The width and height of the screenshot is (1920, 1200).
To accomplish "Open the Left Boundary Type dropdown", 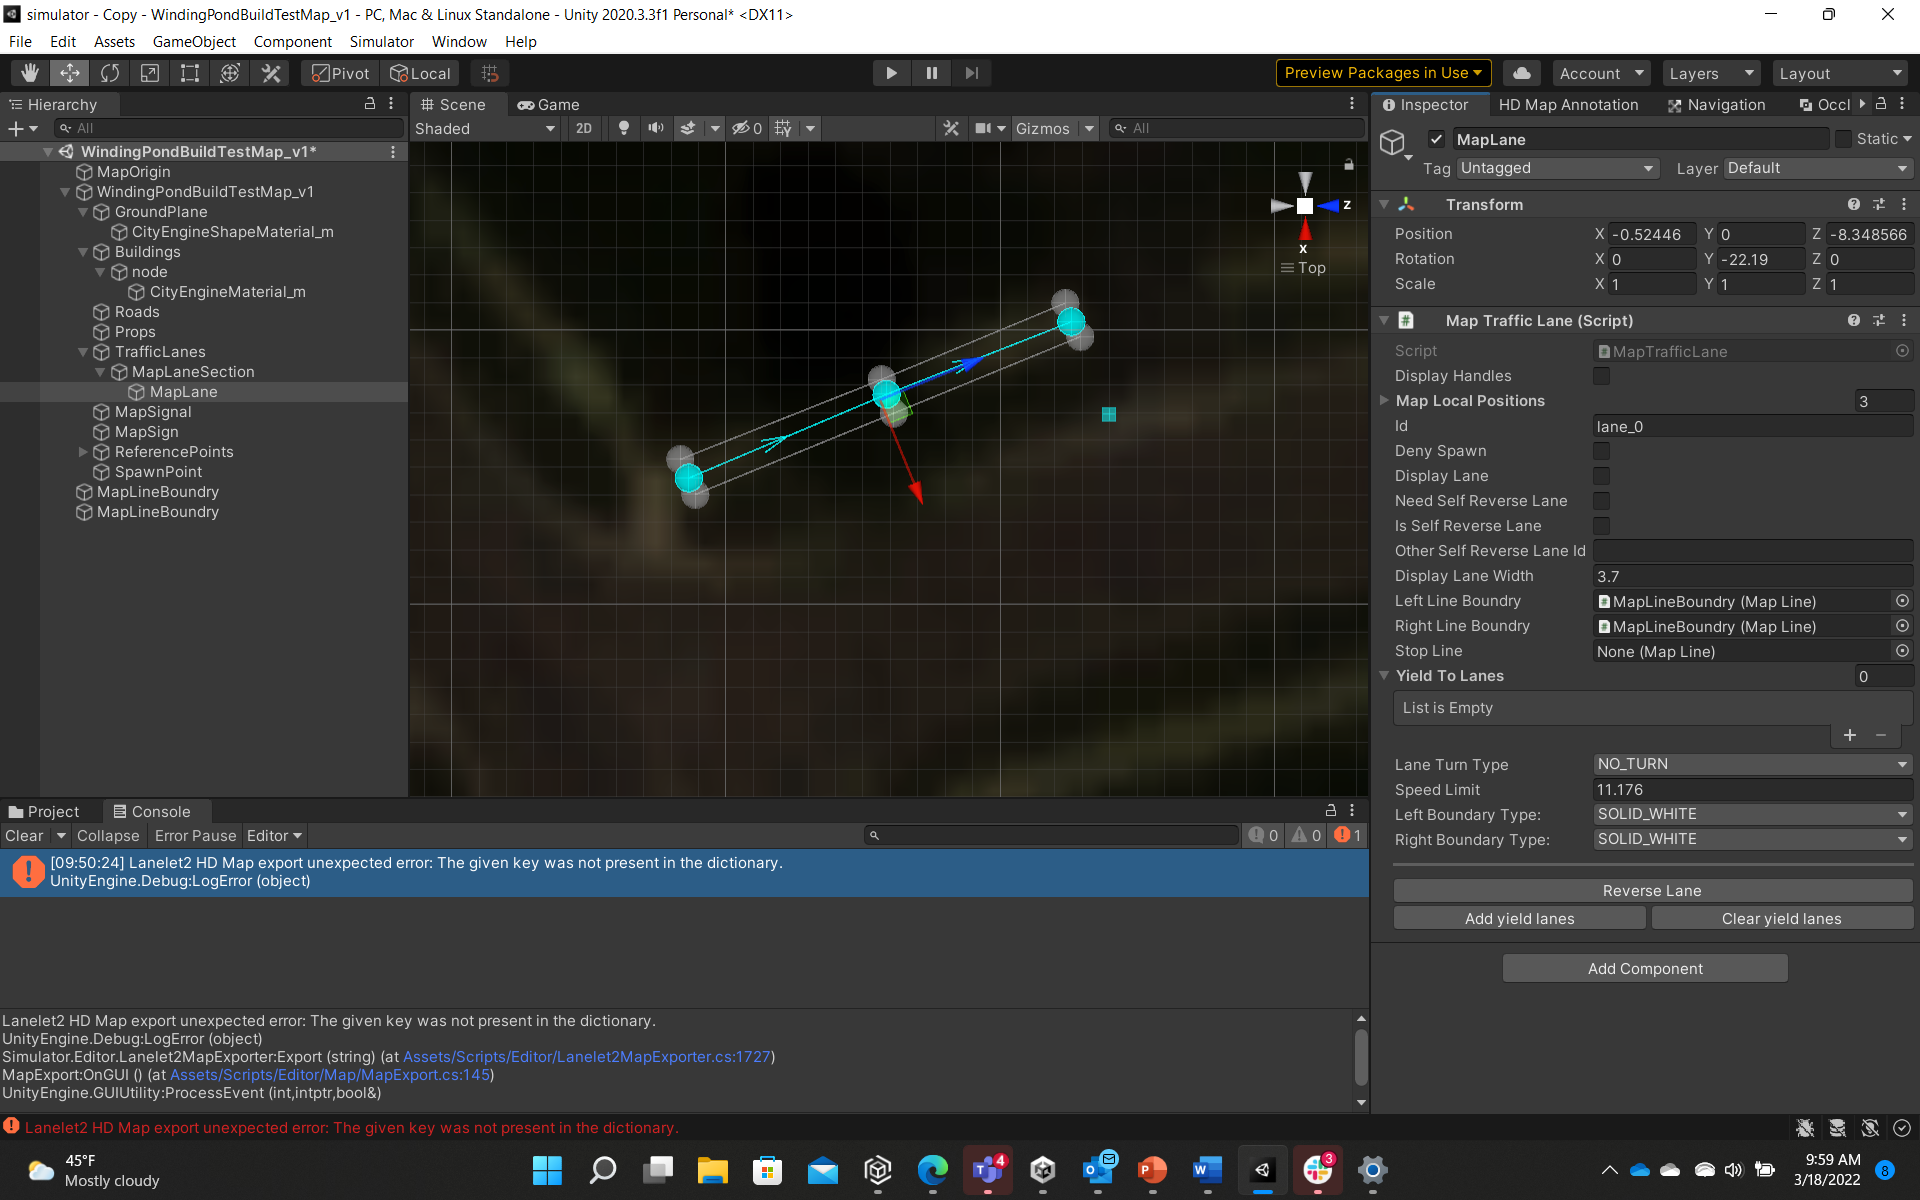I will tap(1751, 814).
